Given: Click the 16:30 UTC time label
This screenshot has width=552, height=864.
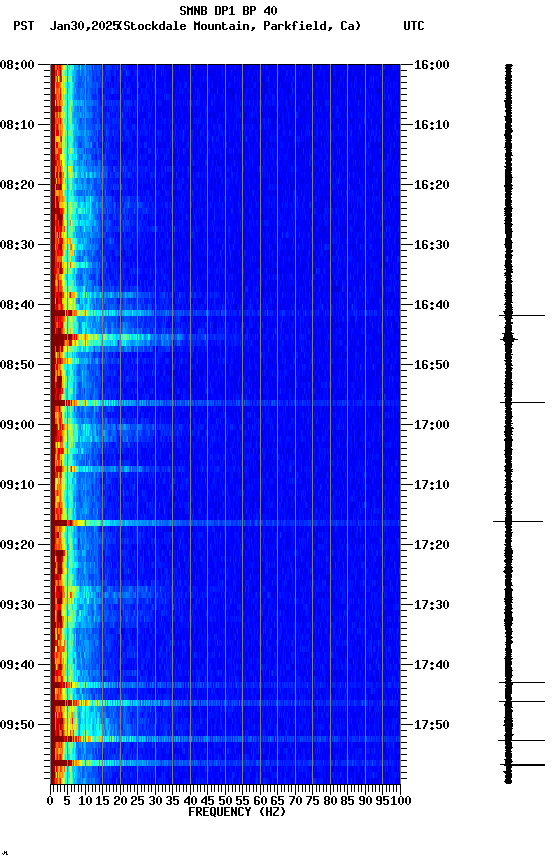Looking at the screenshot, I should tap(431, 245).
